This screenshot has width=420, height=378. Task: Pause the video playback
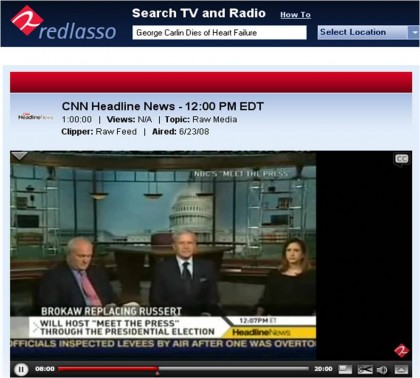point(21,369)
